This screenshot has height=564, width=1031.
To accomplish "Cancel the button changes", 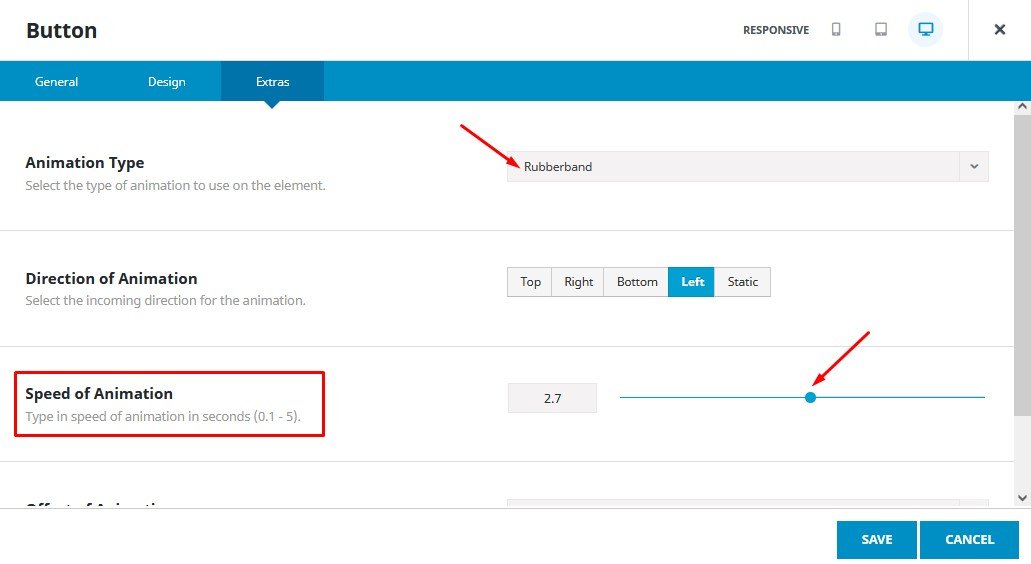I will 969,540.
